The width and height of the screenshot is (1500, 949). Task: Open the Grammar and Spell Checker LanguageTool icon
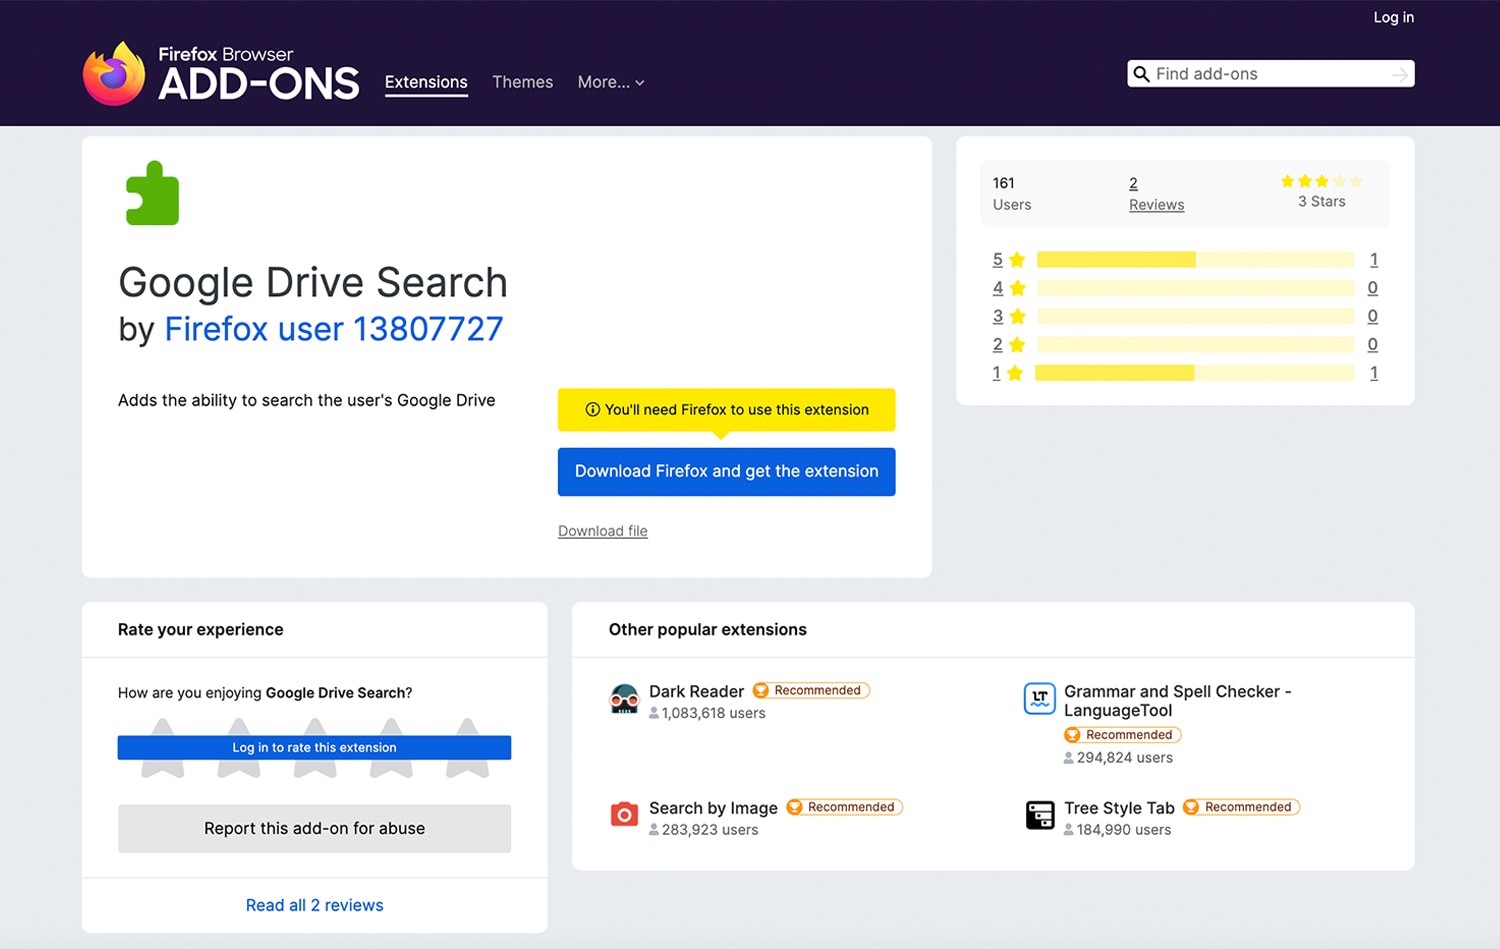coord(1040,698)
